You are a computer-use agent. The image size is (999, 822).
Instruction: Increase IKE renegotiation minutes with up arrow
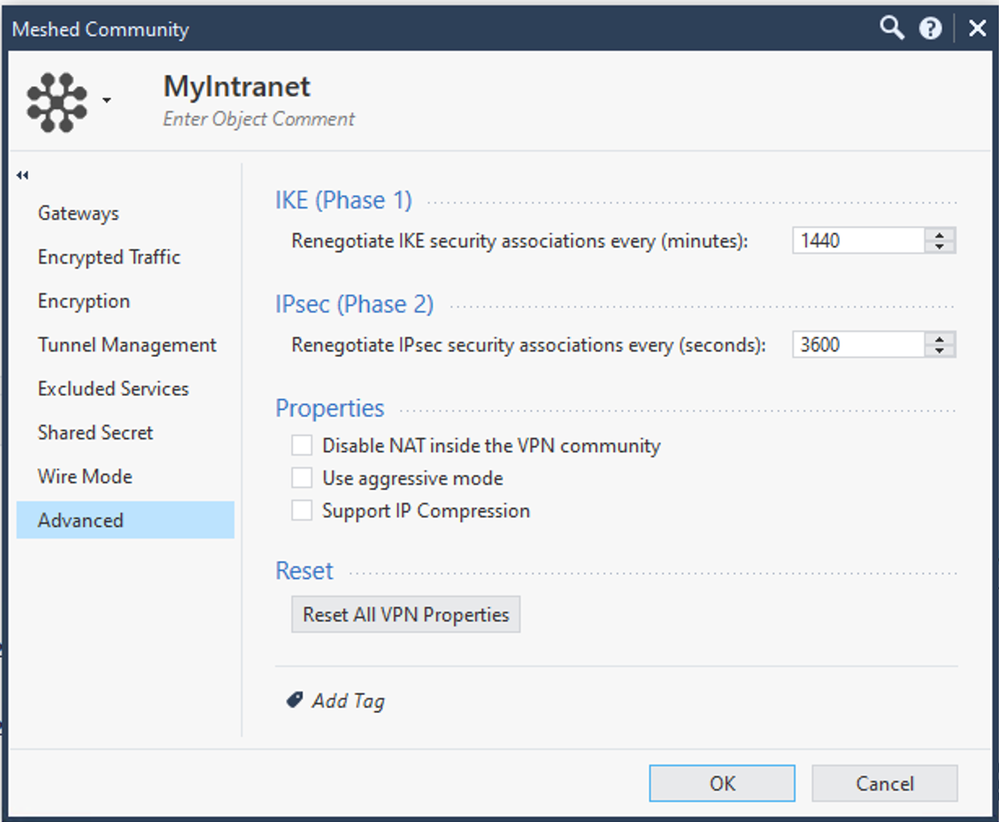pyautogui.click(x=939, y=234)
